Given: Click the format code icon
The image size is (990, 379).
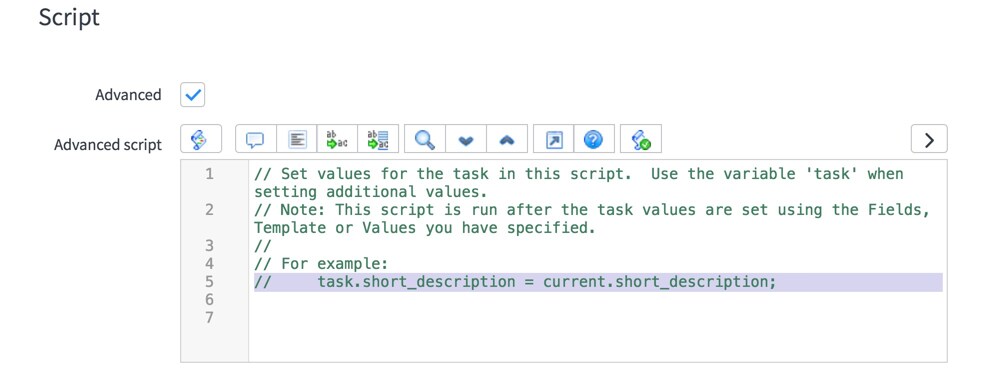Looking at the screenshot, I should pyautogui.click(x=297, y=139).
